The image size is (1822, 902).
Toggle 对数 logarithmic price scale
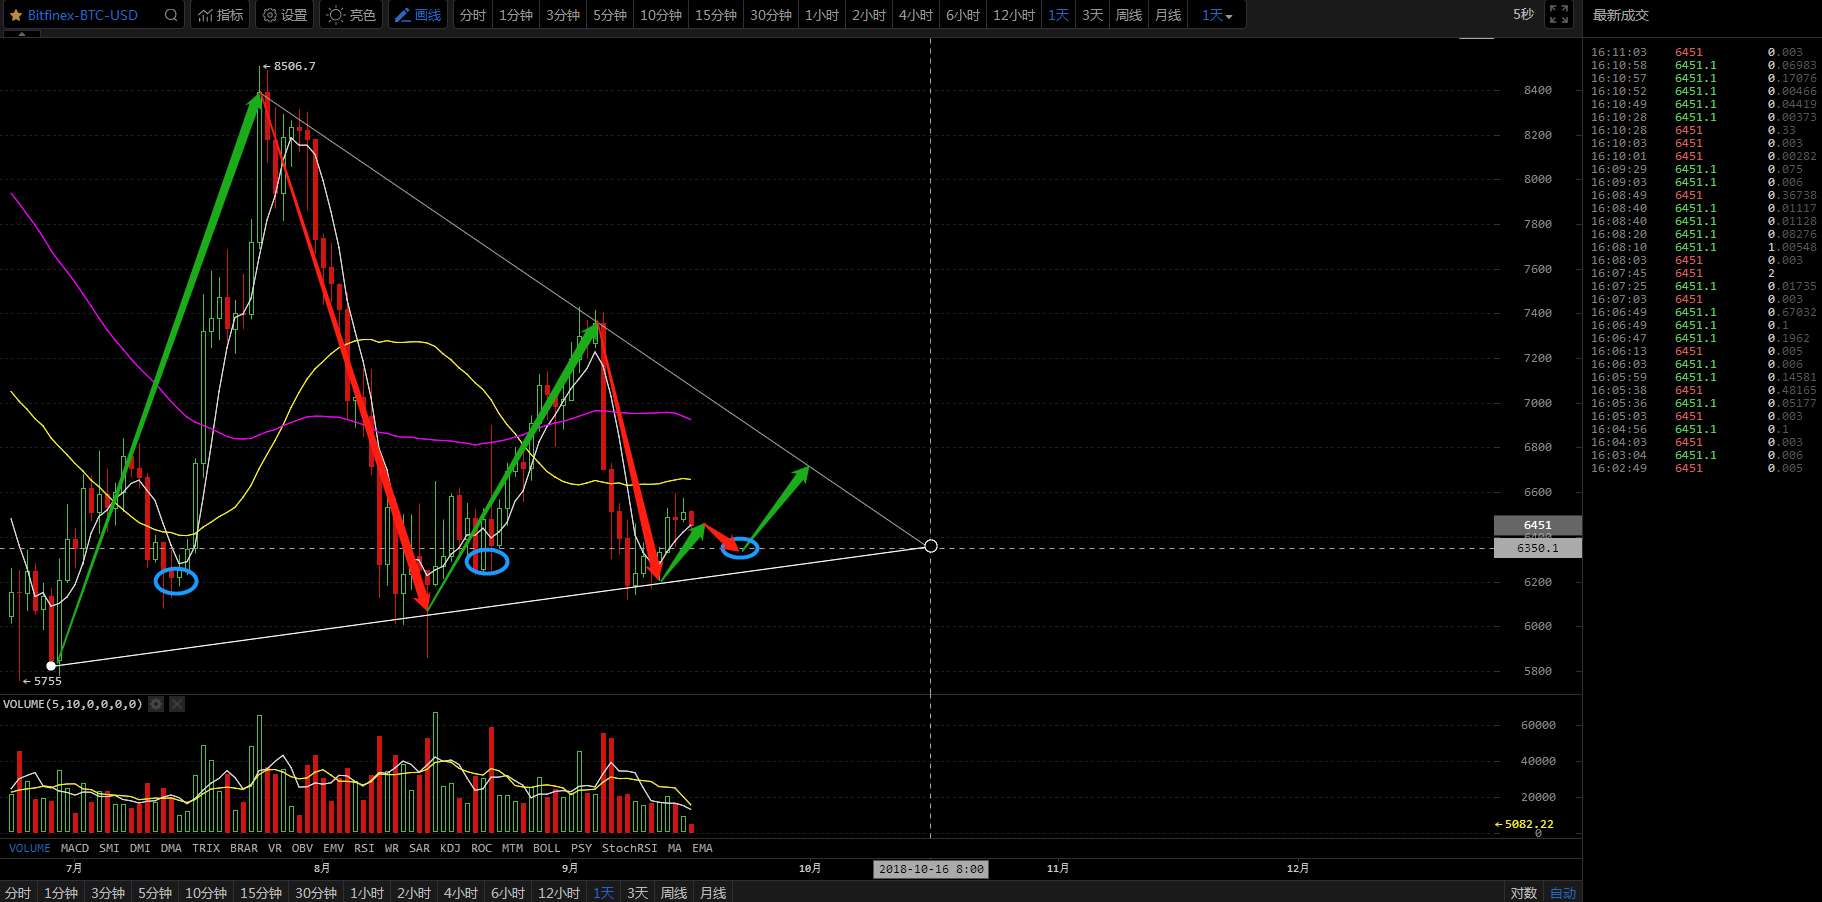tap(1524, 893)
